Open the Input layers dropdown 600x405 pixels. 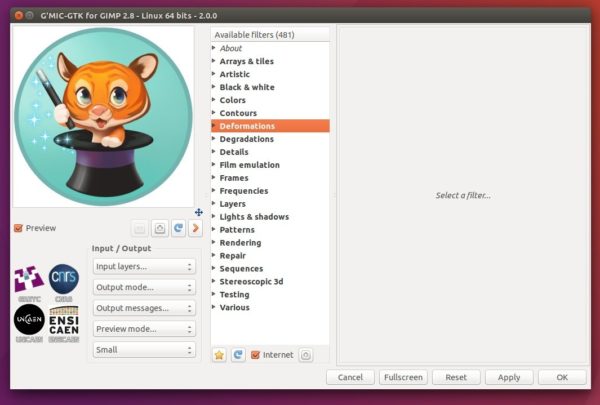[x=144, y=266]
